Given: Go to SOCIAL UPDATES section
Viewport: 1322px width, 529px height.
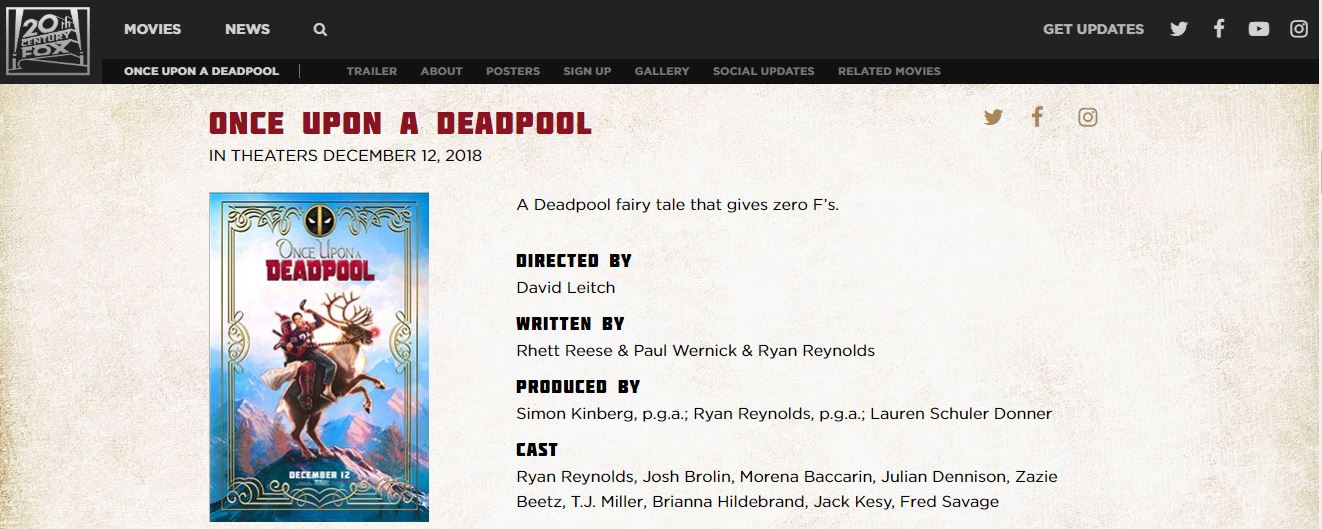Looking at the screenshot, I should [x=763, y=71].
